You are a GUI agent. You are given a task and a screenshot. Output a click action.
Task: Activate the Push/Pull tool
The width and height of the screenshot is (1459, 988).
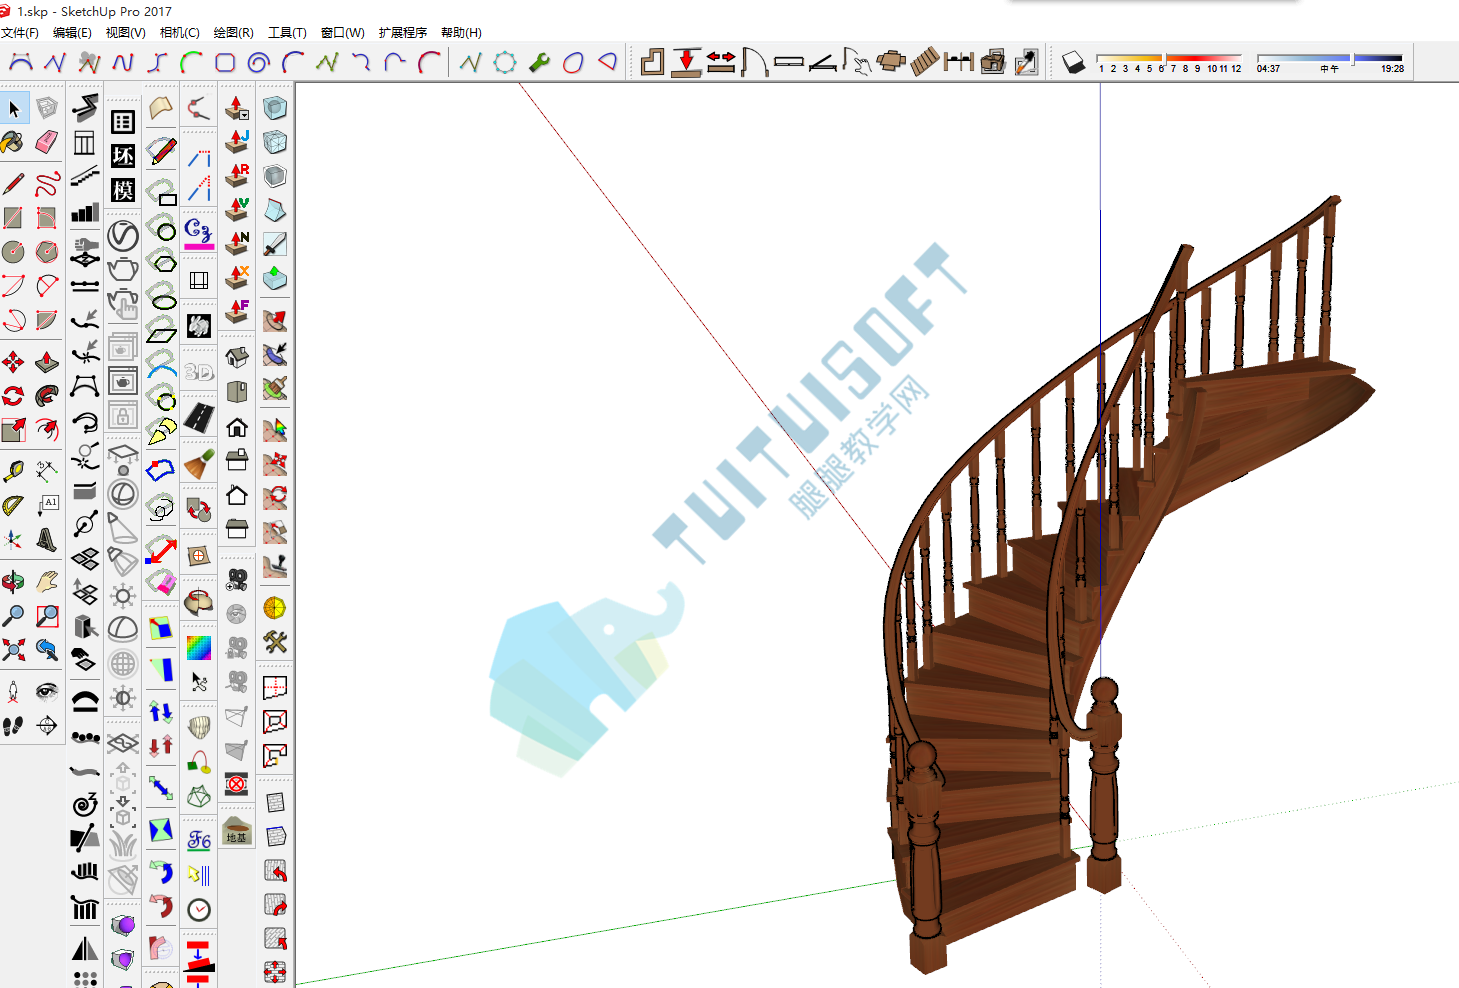click(x=47, y=362)
